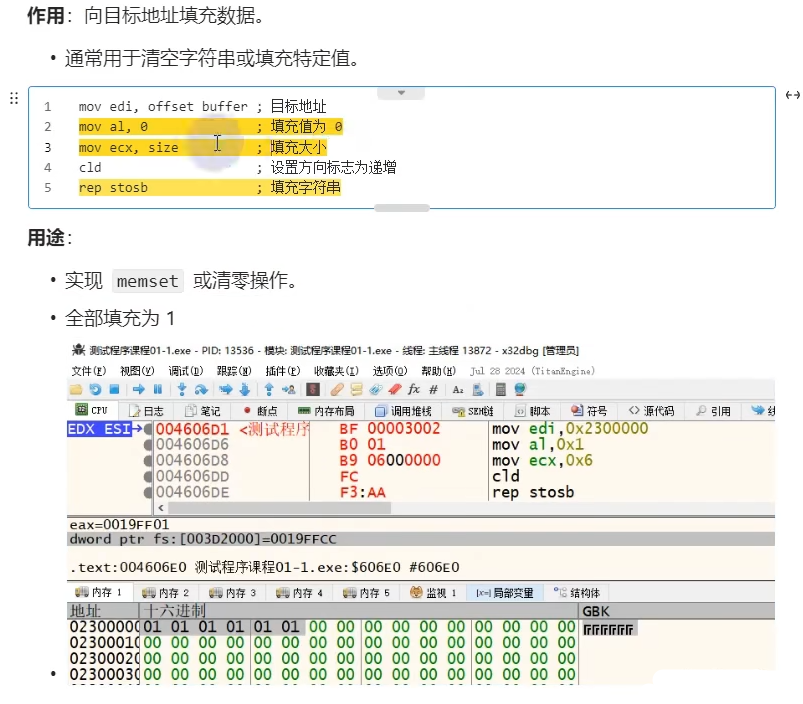Click the restart debugging toolbar icon
803x704 pixels.
point(95,389)
